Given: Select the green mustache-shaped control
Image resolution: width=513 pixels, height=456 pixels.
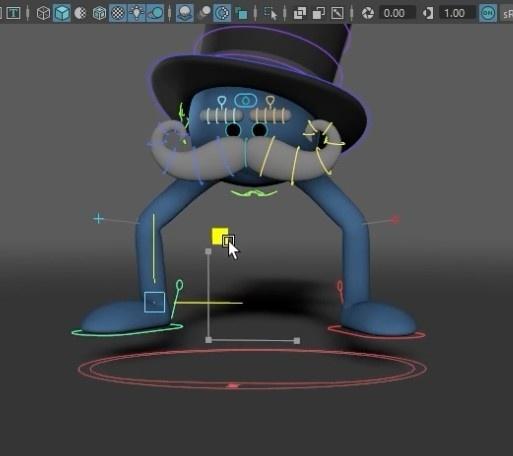Looking at the screenshot, I should coord(254,193).
